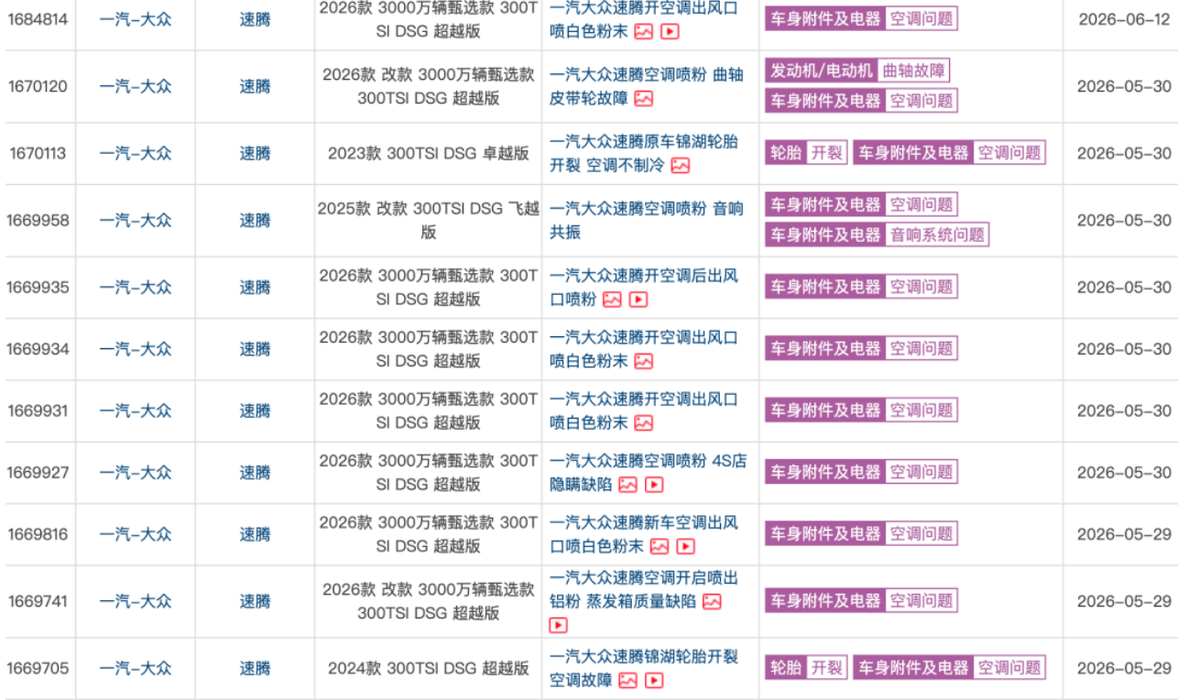The width and height of the screenshot is (1200, 700).
Task: Click complaint number 1669935
Action: pyautogui.click(x=38, y=287)
